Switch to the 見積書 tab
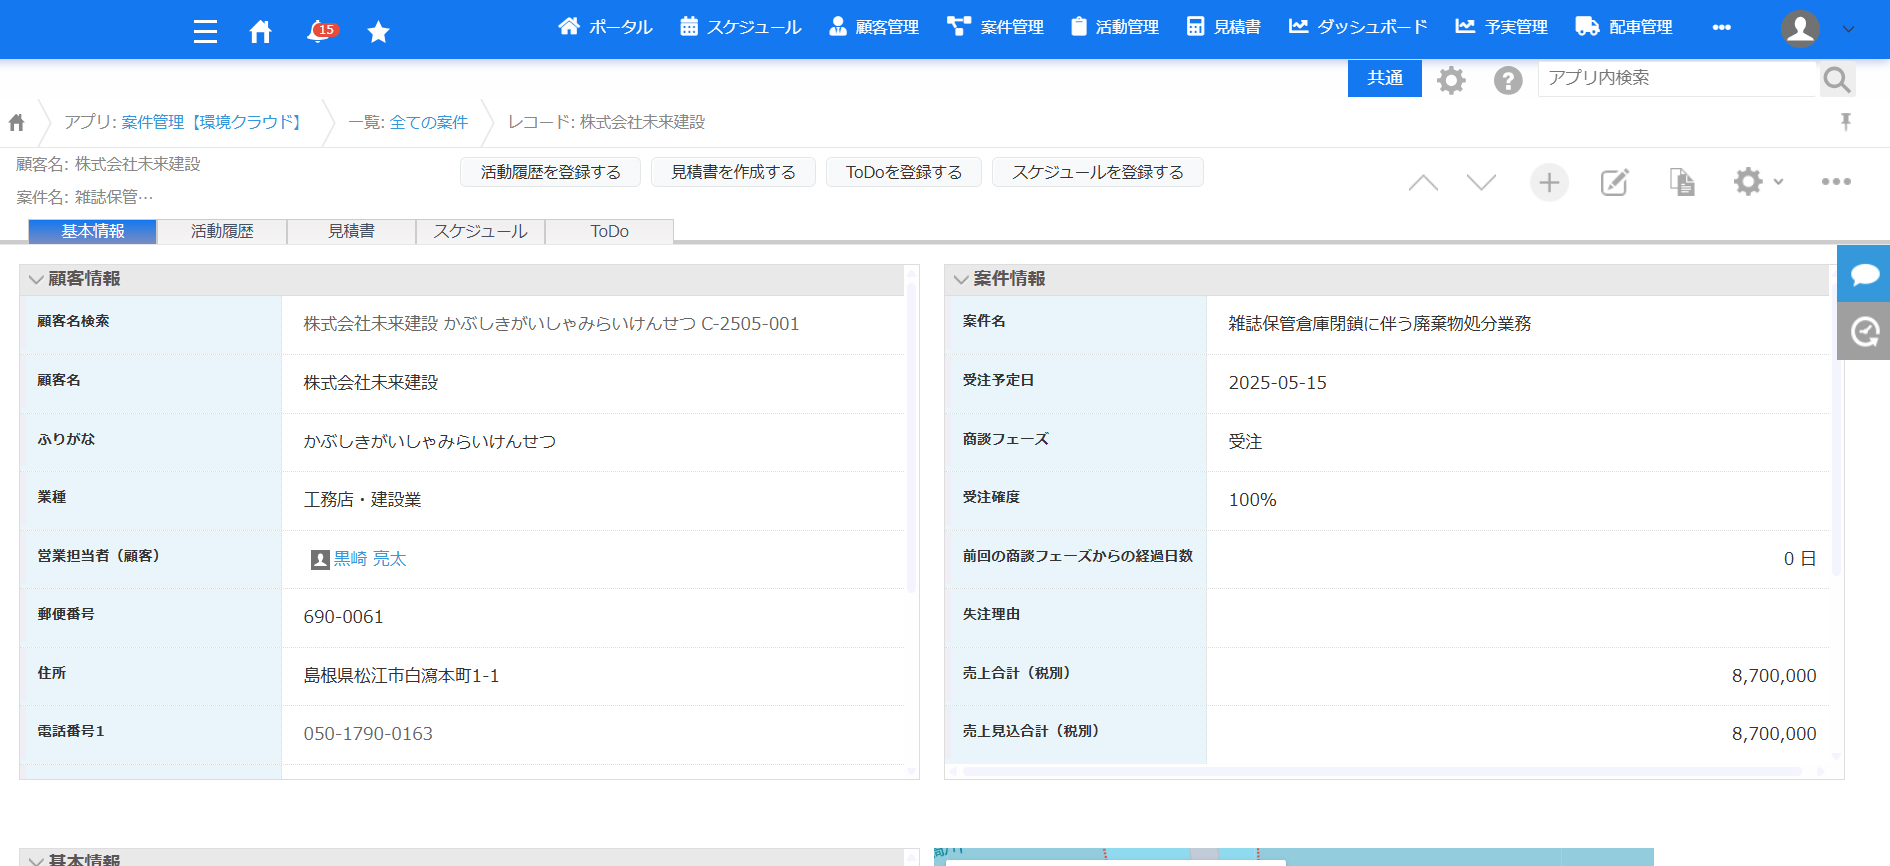Viewport: 1890px width, 866px height. click(x=351, y=231)
